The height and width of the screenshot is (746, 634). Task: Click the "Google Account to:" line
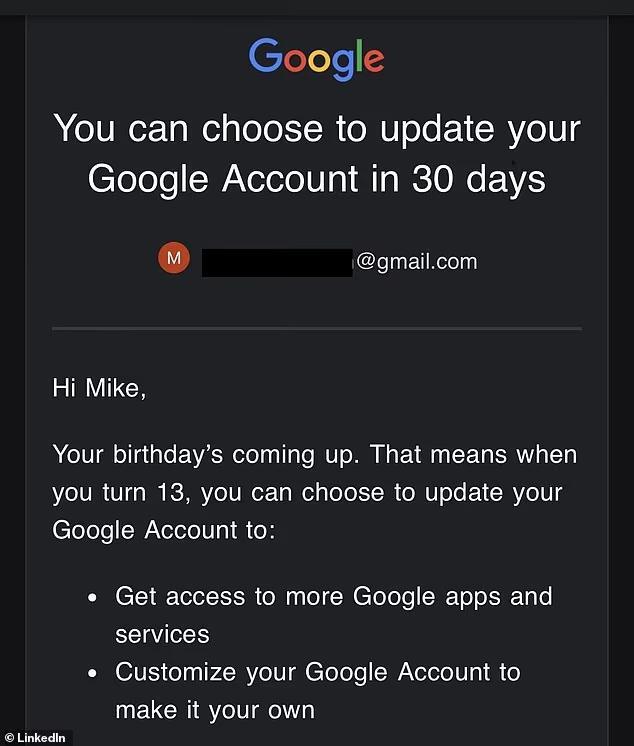162,530
